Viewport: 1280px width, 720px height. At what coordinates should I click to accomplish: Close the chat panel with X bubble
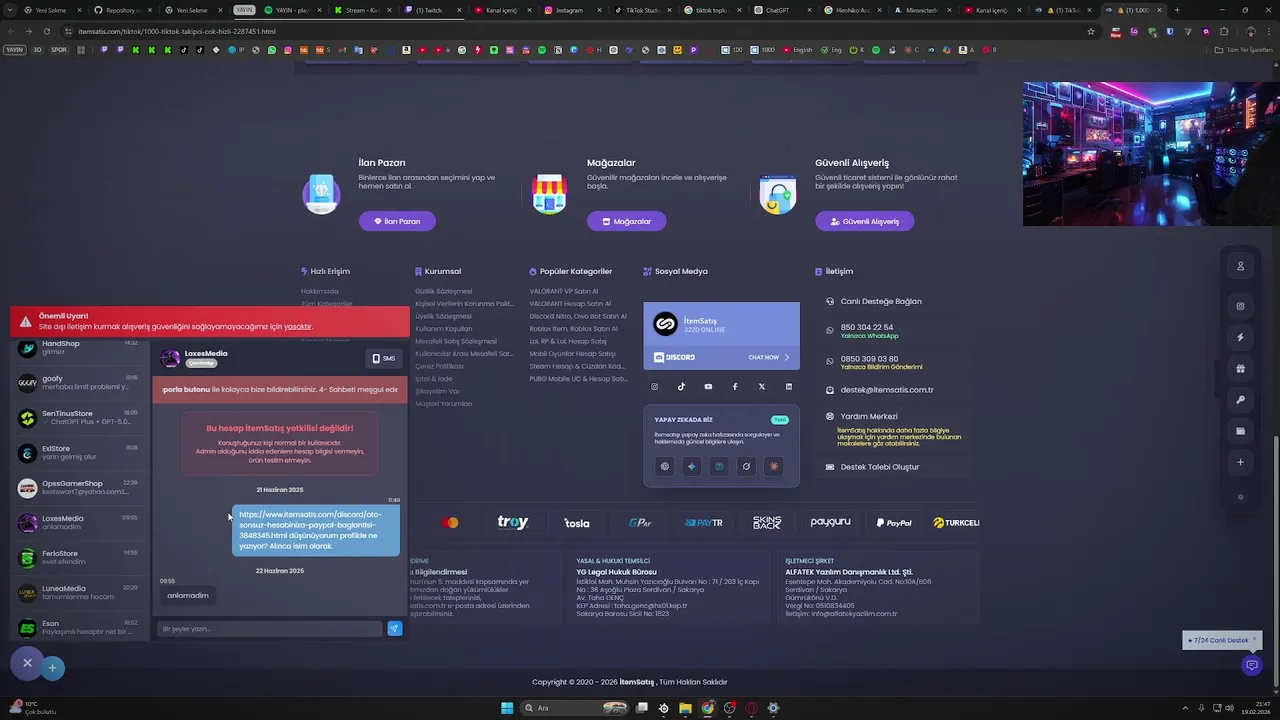(27, 662)
